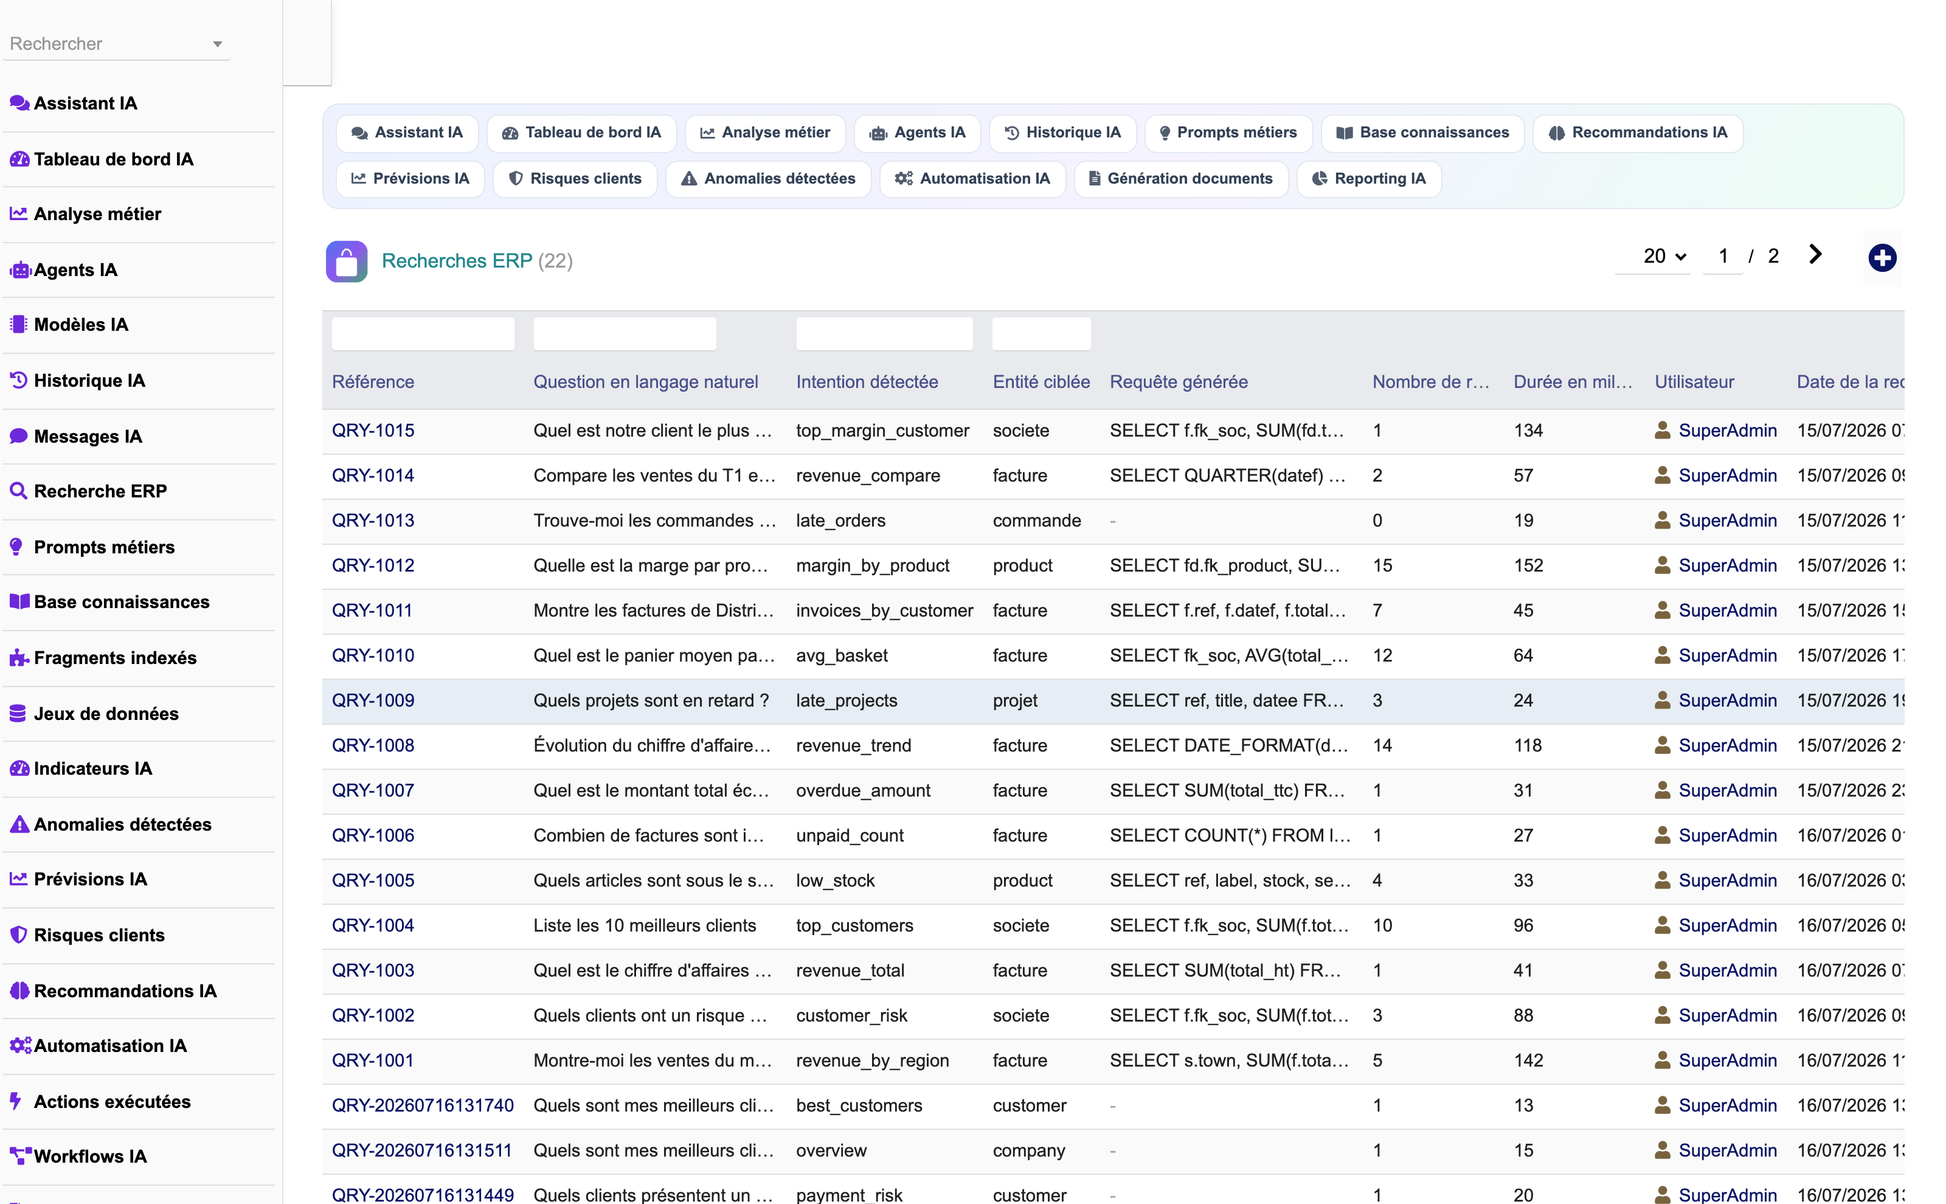This screenshot has height=1204, width=1946.
Task: Click Risques clients shield icon in sidebar
Action: (18, 935)
